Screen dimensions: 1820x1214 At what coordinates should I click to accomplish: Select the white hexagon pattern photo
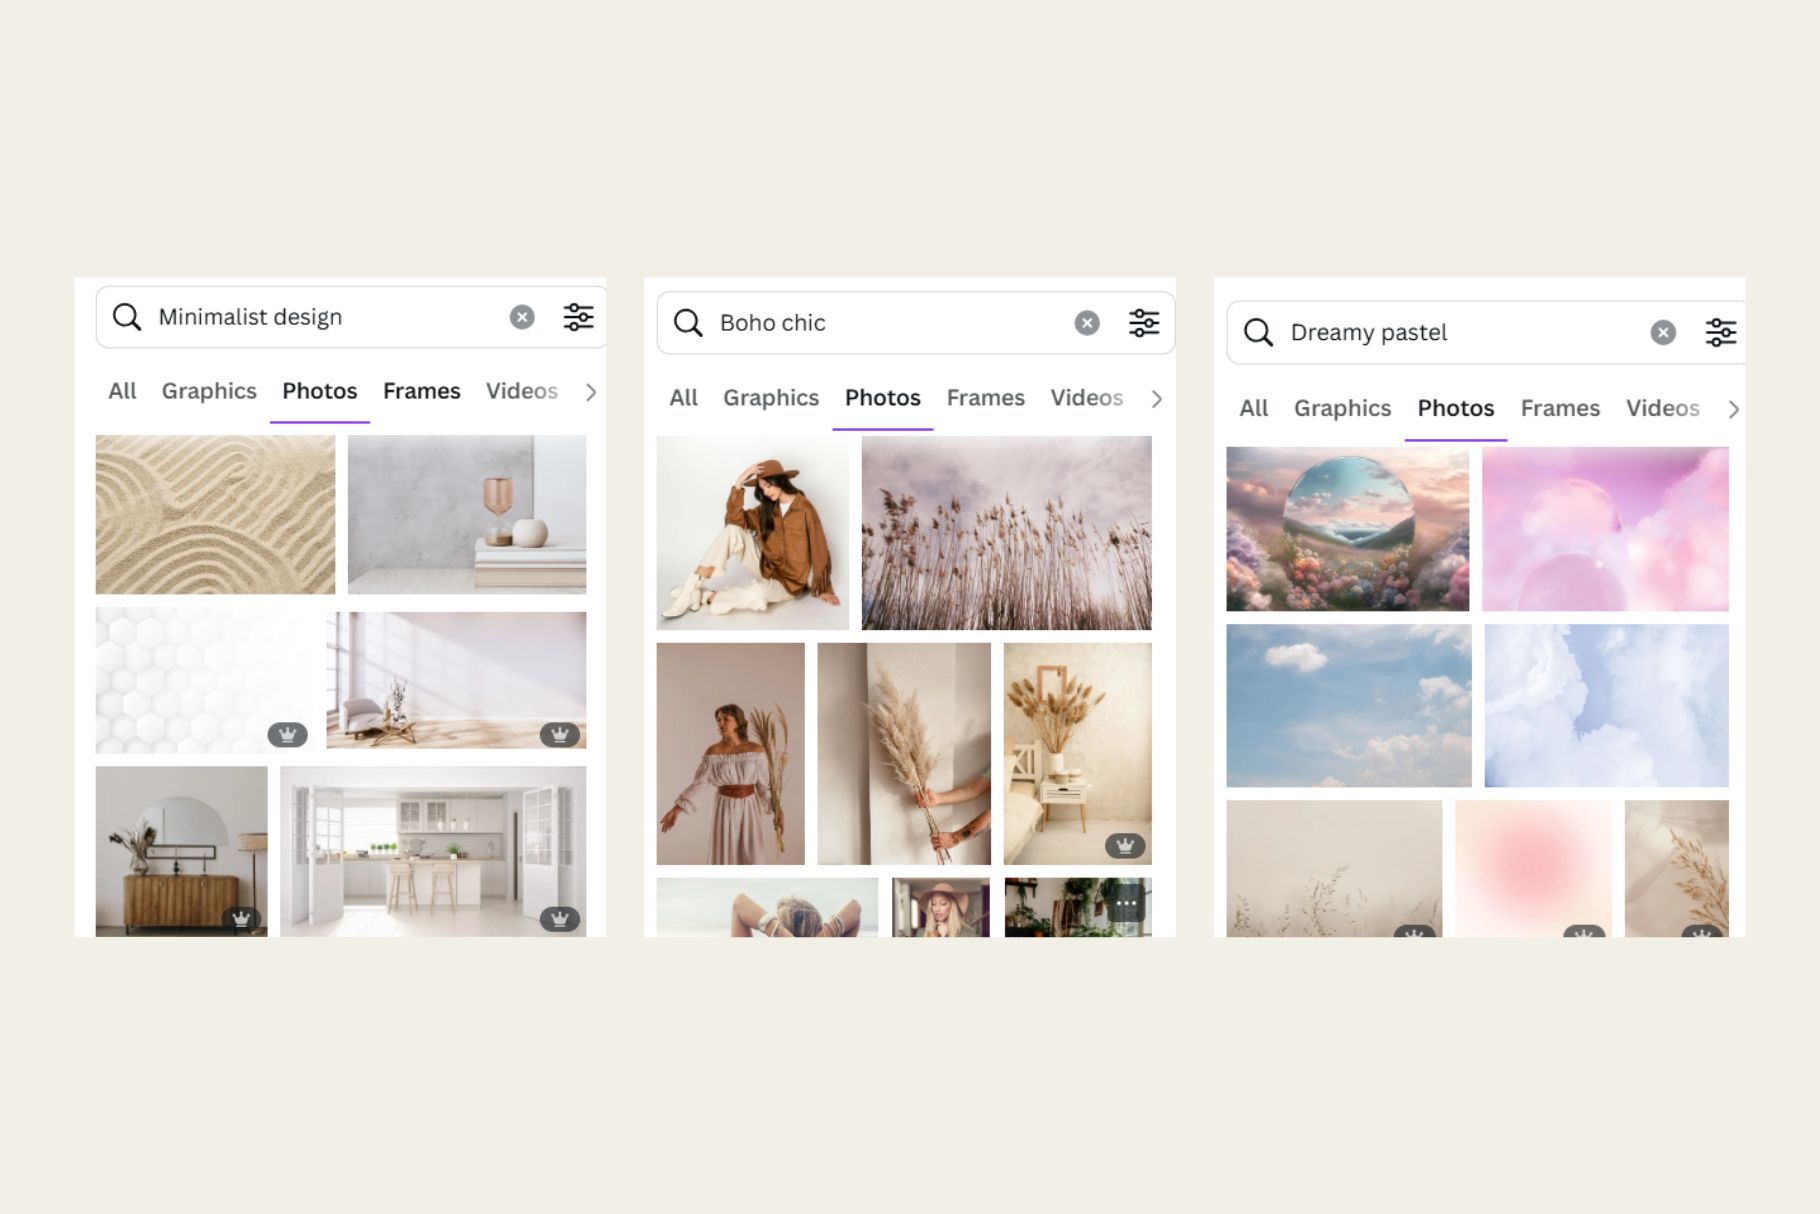click(205, 680)
